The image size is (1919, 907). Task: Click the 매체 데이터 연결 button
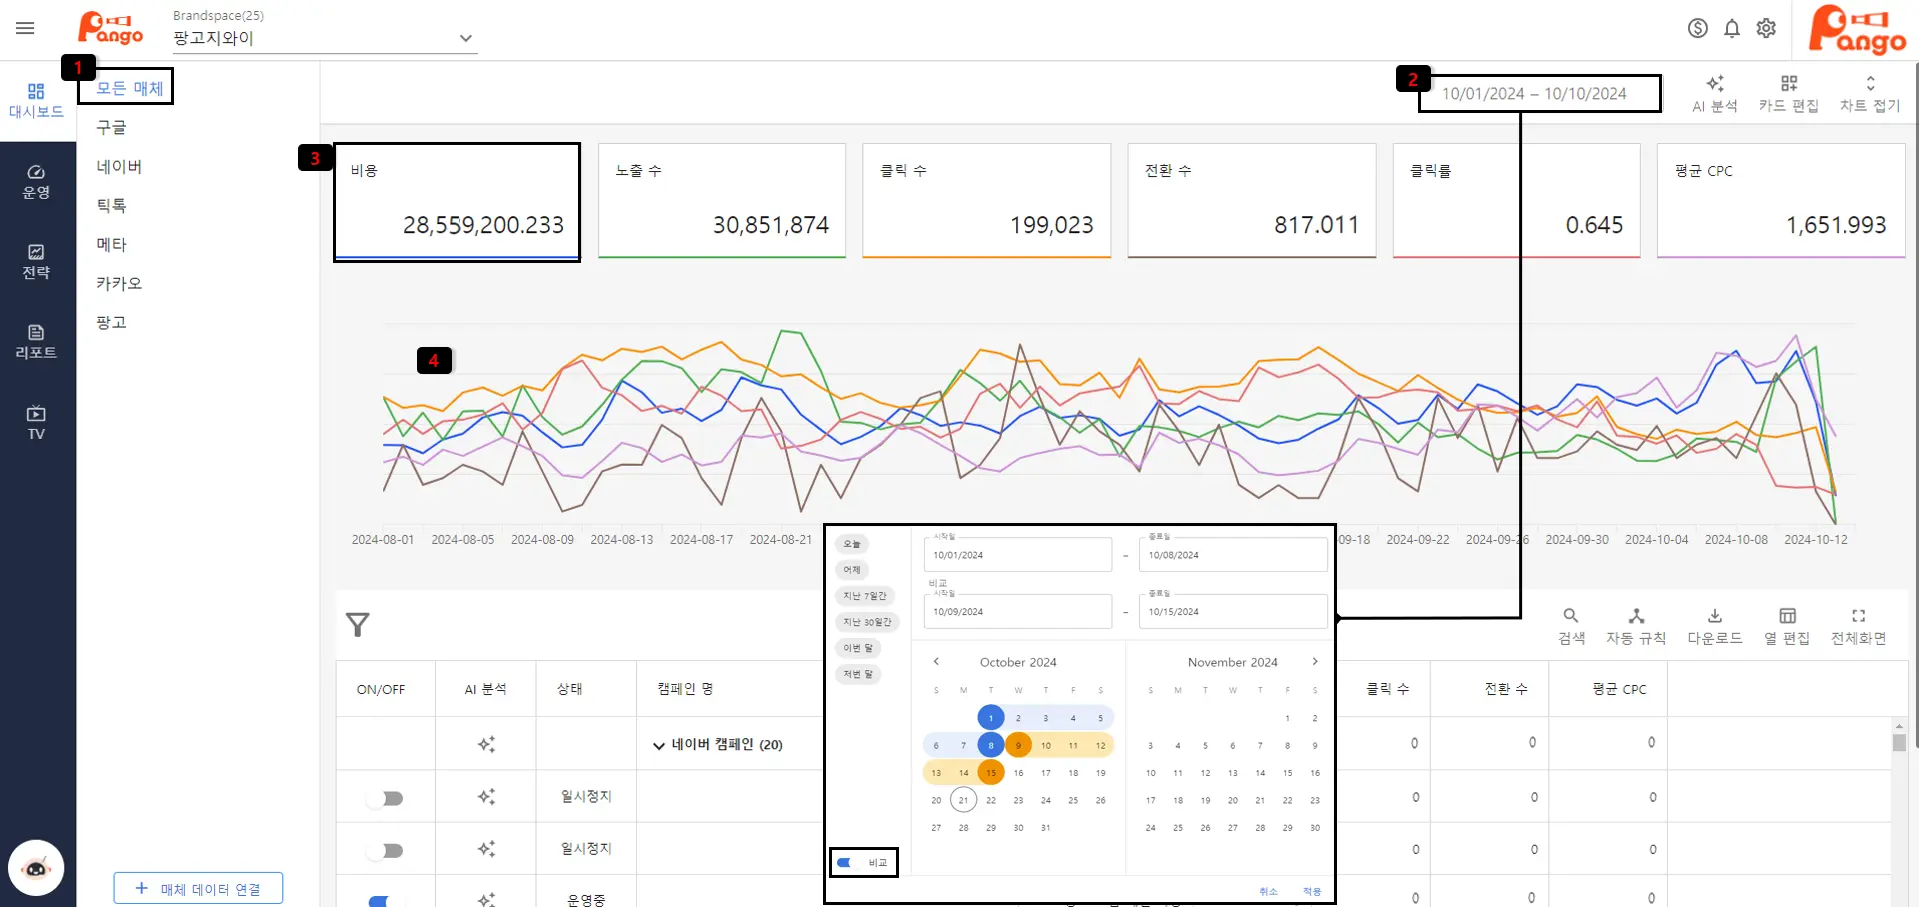pos(198,888)
